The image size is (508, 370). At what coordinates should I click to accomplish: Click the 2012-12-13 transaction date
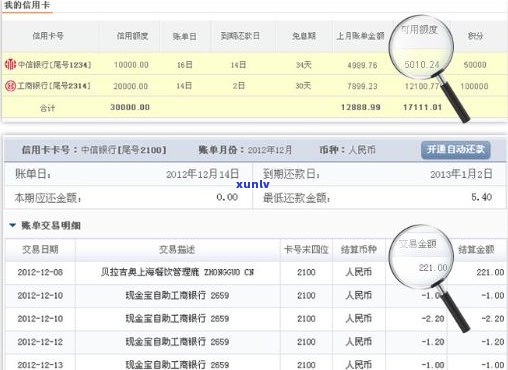coord(40,365)
